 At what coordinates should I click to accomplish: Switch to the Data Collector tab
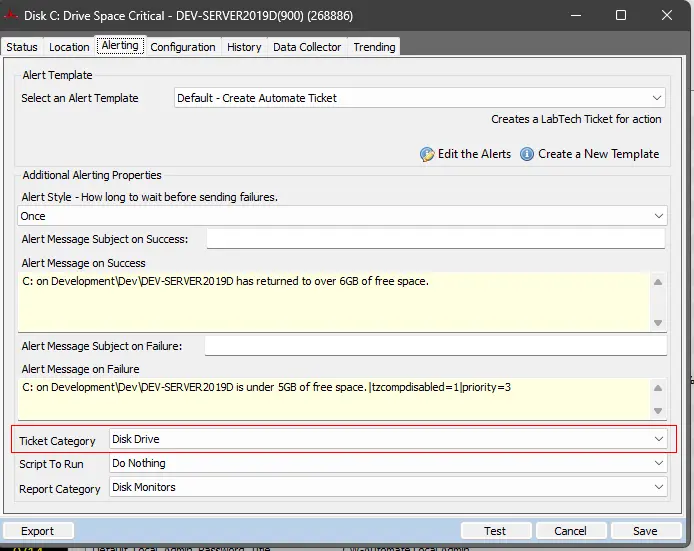(307, 47)
